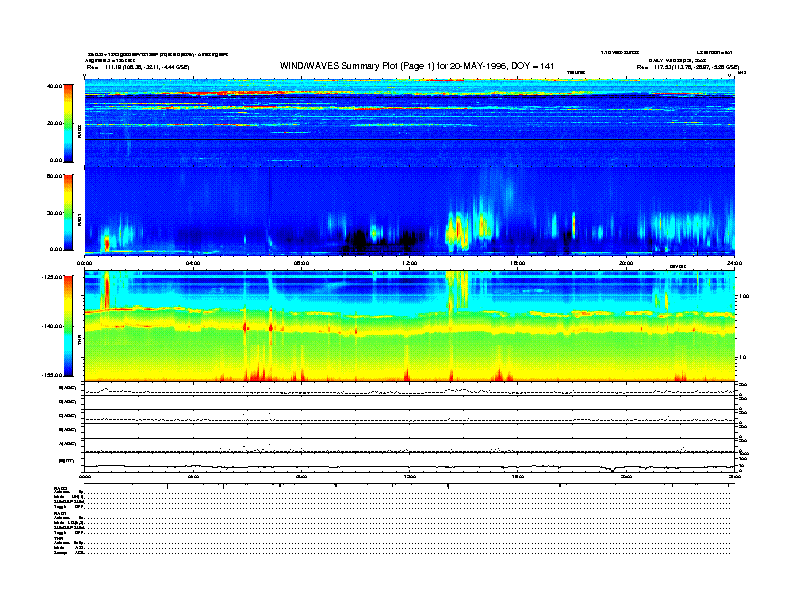Screen dimensions: 792x612
Task: Select the 30.00 label on RAD1 scale
Action: (54, 213)
